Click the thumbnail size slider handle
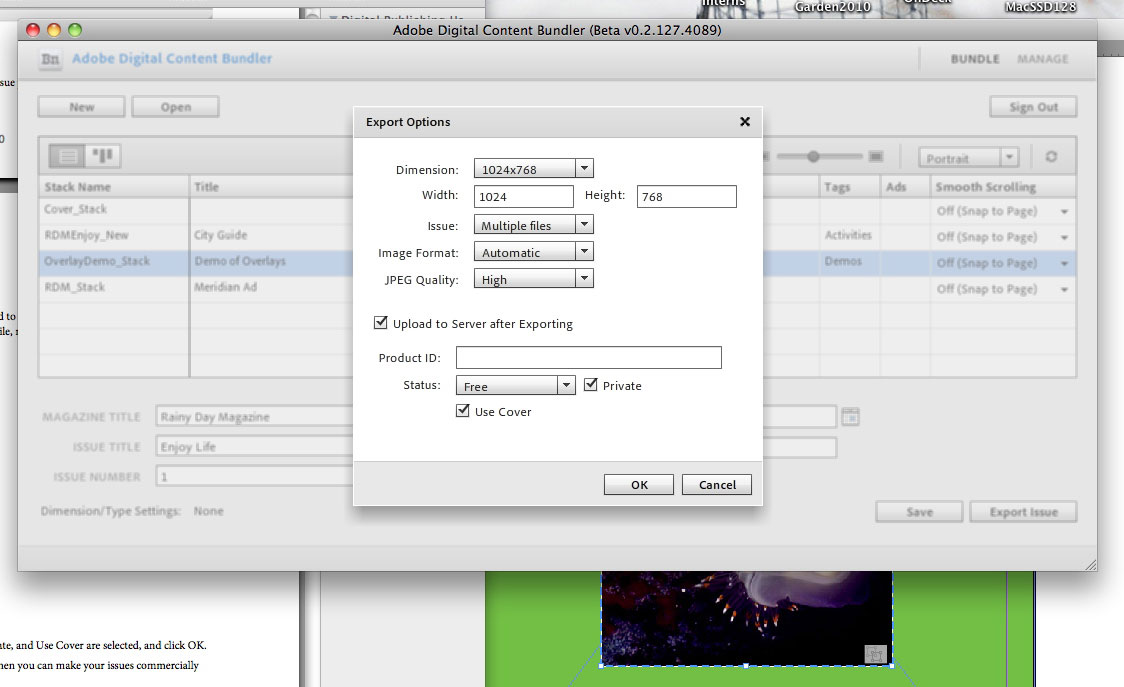This screenshot has height=687, width=1124. [813, 156]
